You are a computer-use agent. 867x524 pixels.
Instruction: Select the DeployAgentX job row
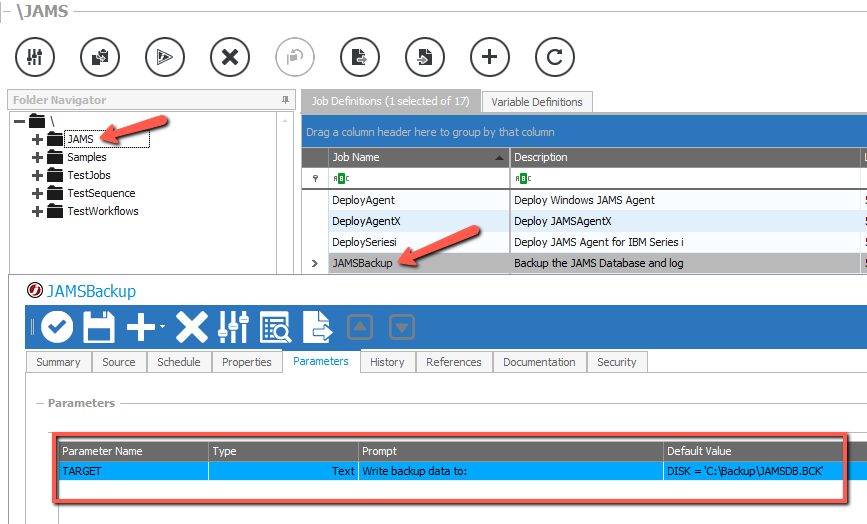point(584,221)
